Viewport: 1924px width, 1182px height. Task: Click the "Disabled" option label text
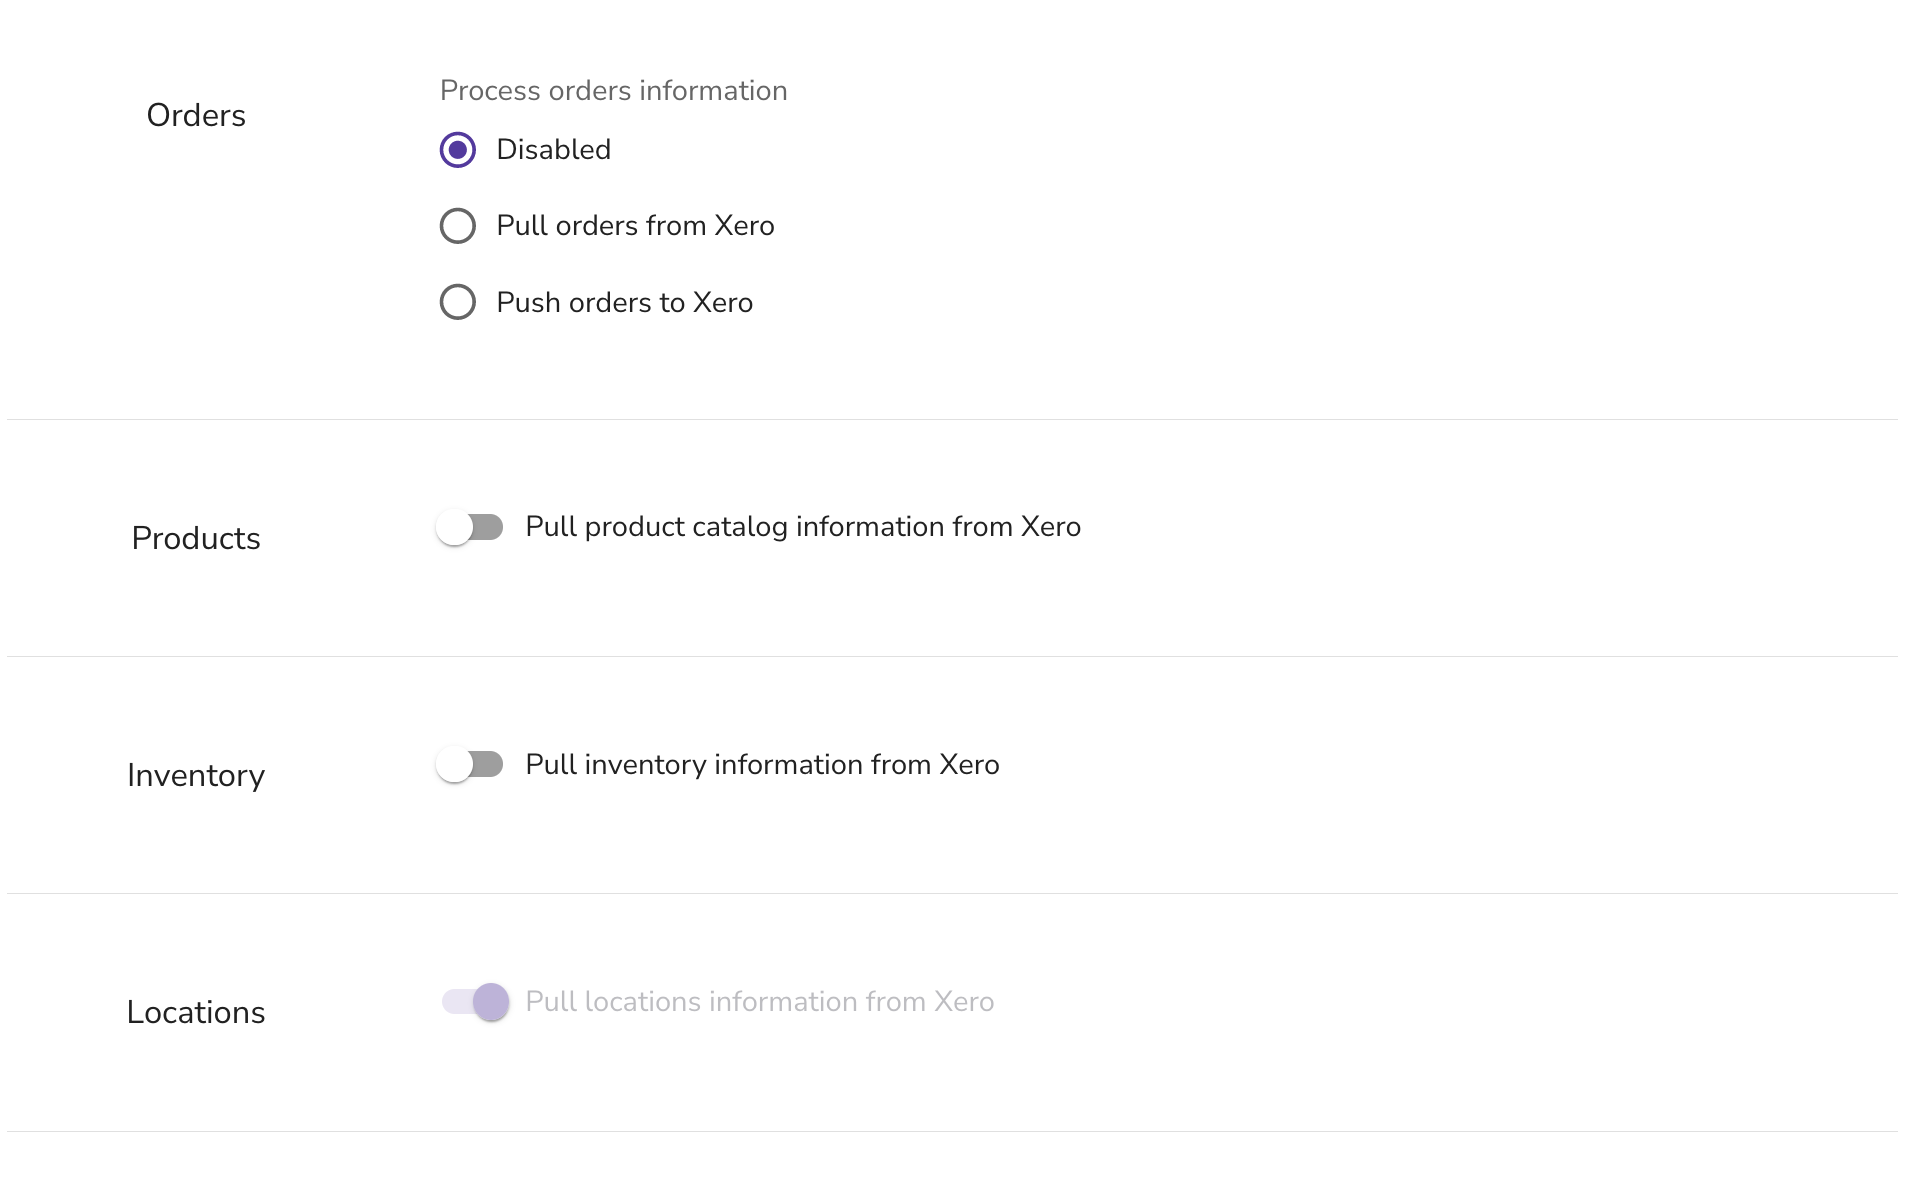[x=553, y=150]
